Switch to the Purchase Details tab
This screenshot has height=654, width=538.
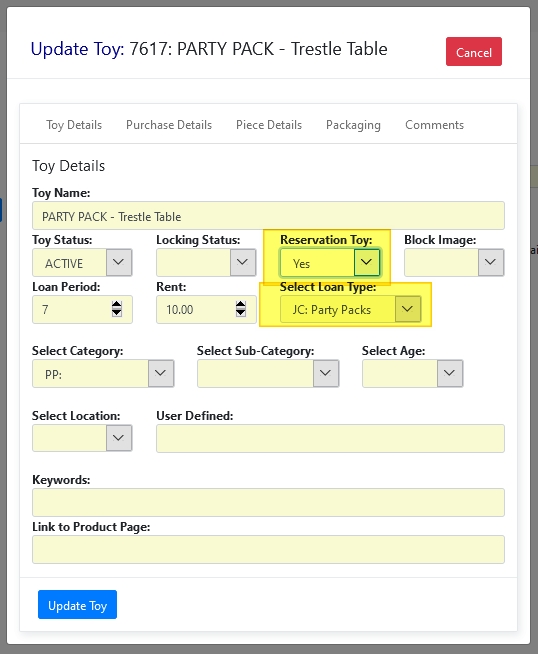pyautogui.click(x=169, y=125)
